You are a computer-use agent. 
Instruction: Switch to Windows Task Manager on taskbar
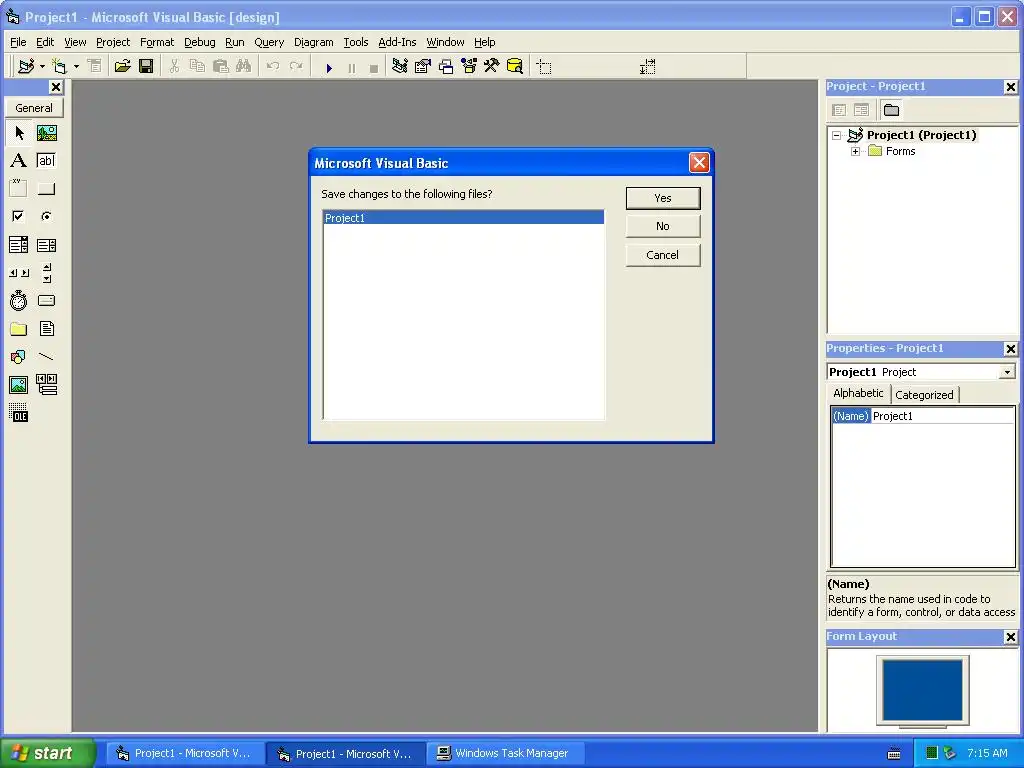coord(505,753)
